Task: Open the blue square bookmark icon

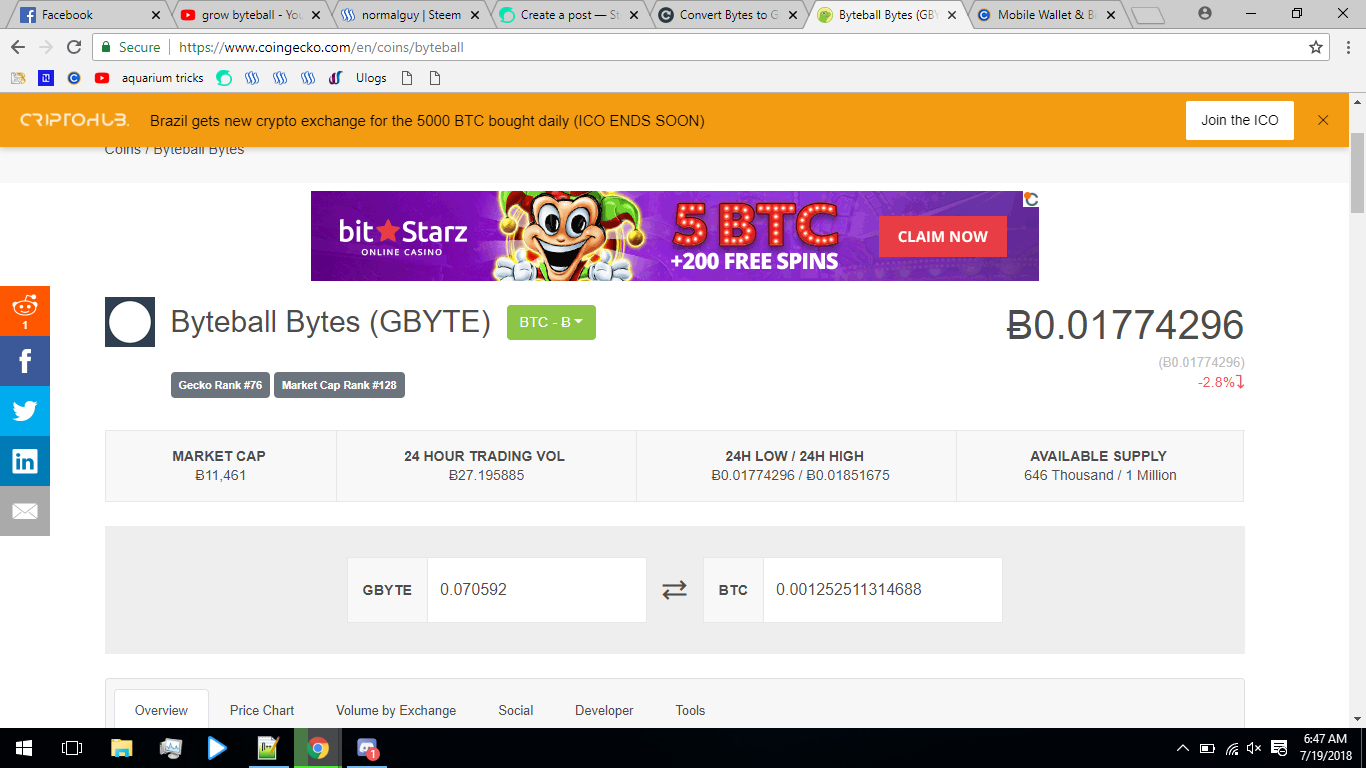Action: [x=46, y=78]
